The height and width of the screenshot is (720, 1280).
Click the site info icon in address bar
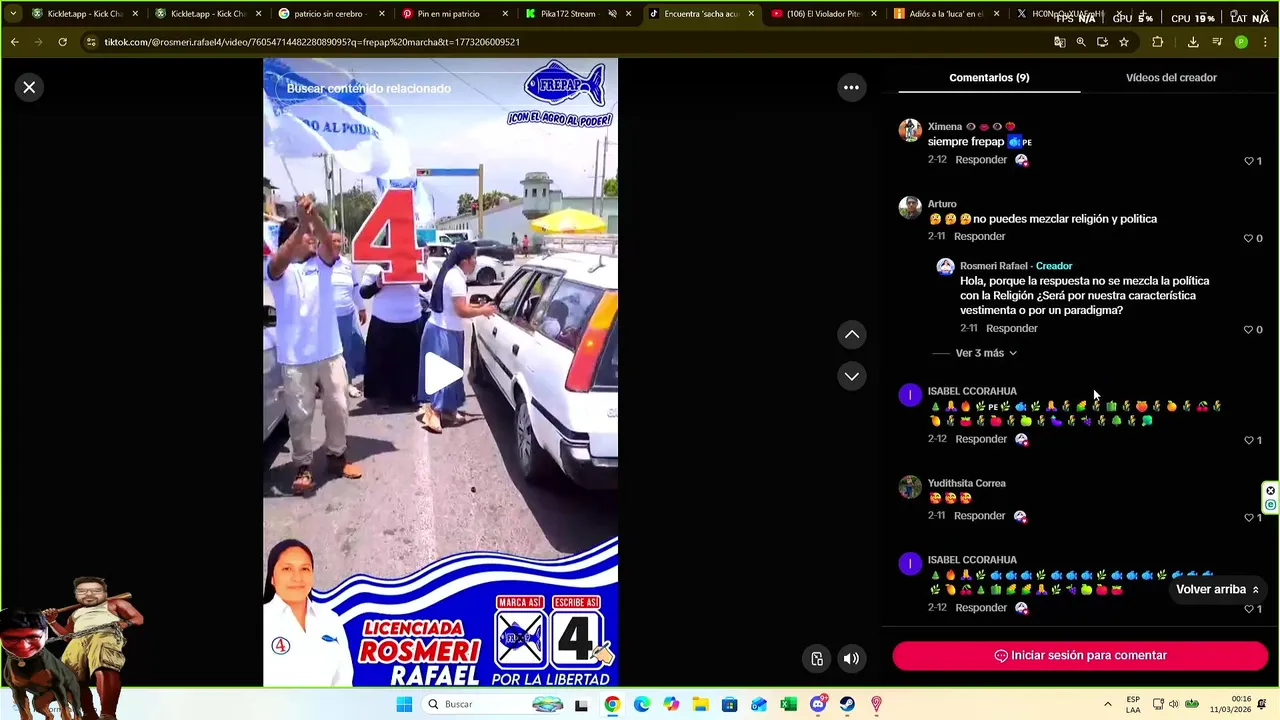click(91, 42)
